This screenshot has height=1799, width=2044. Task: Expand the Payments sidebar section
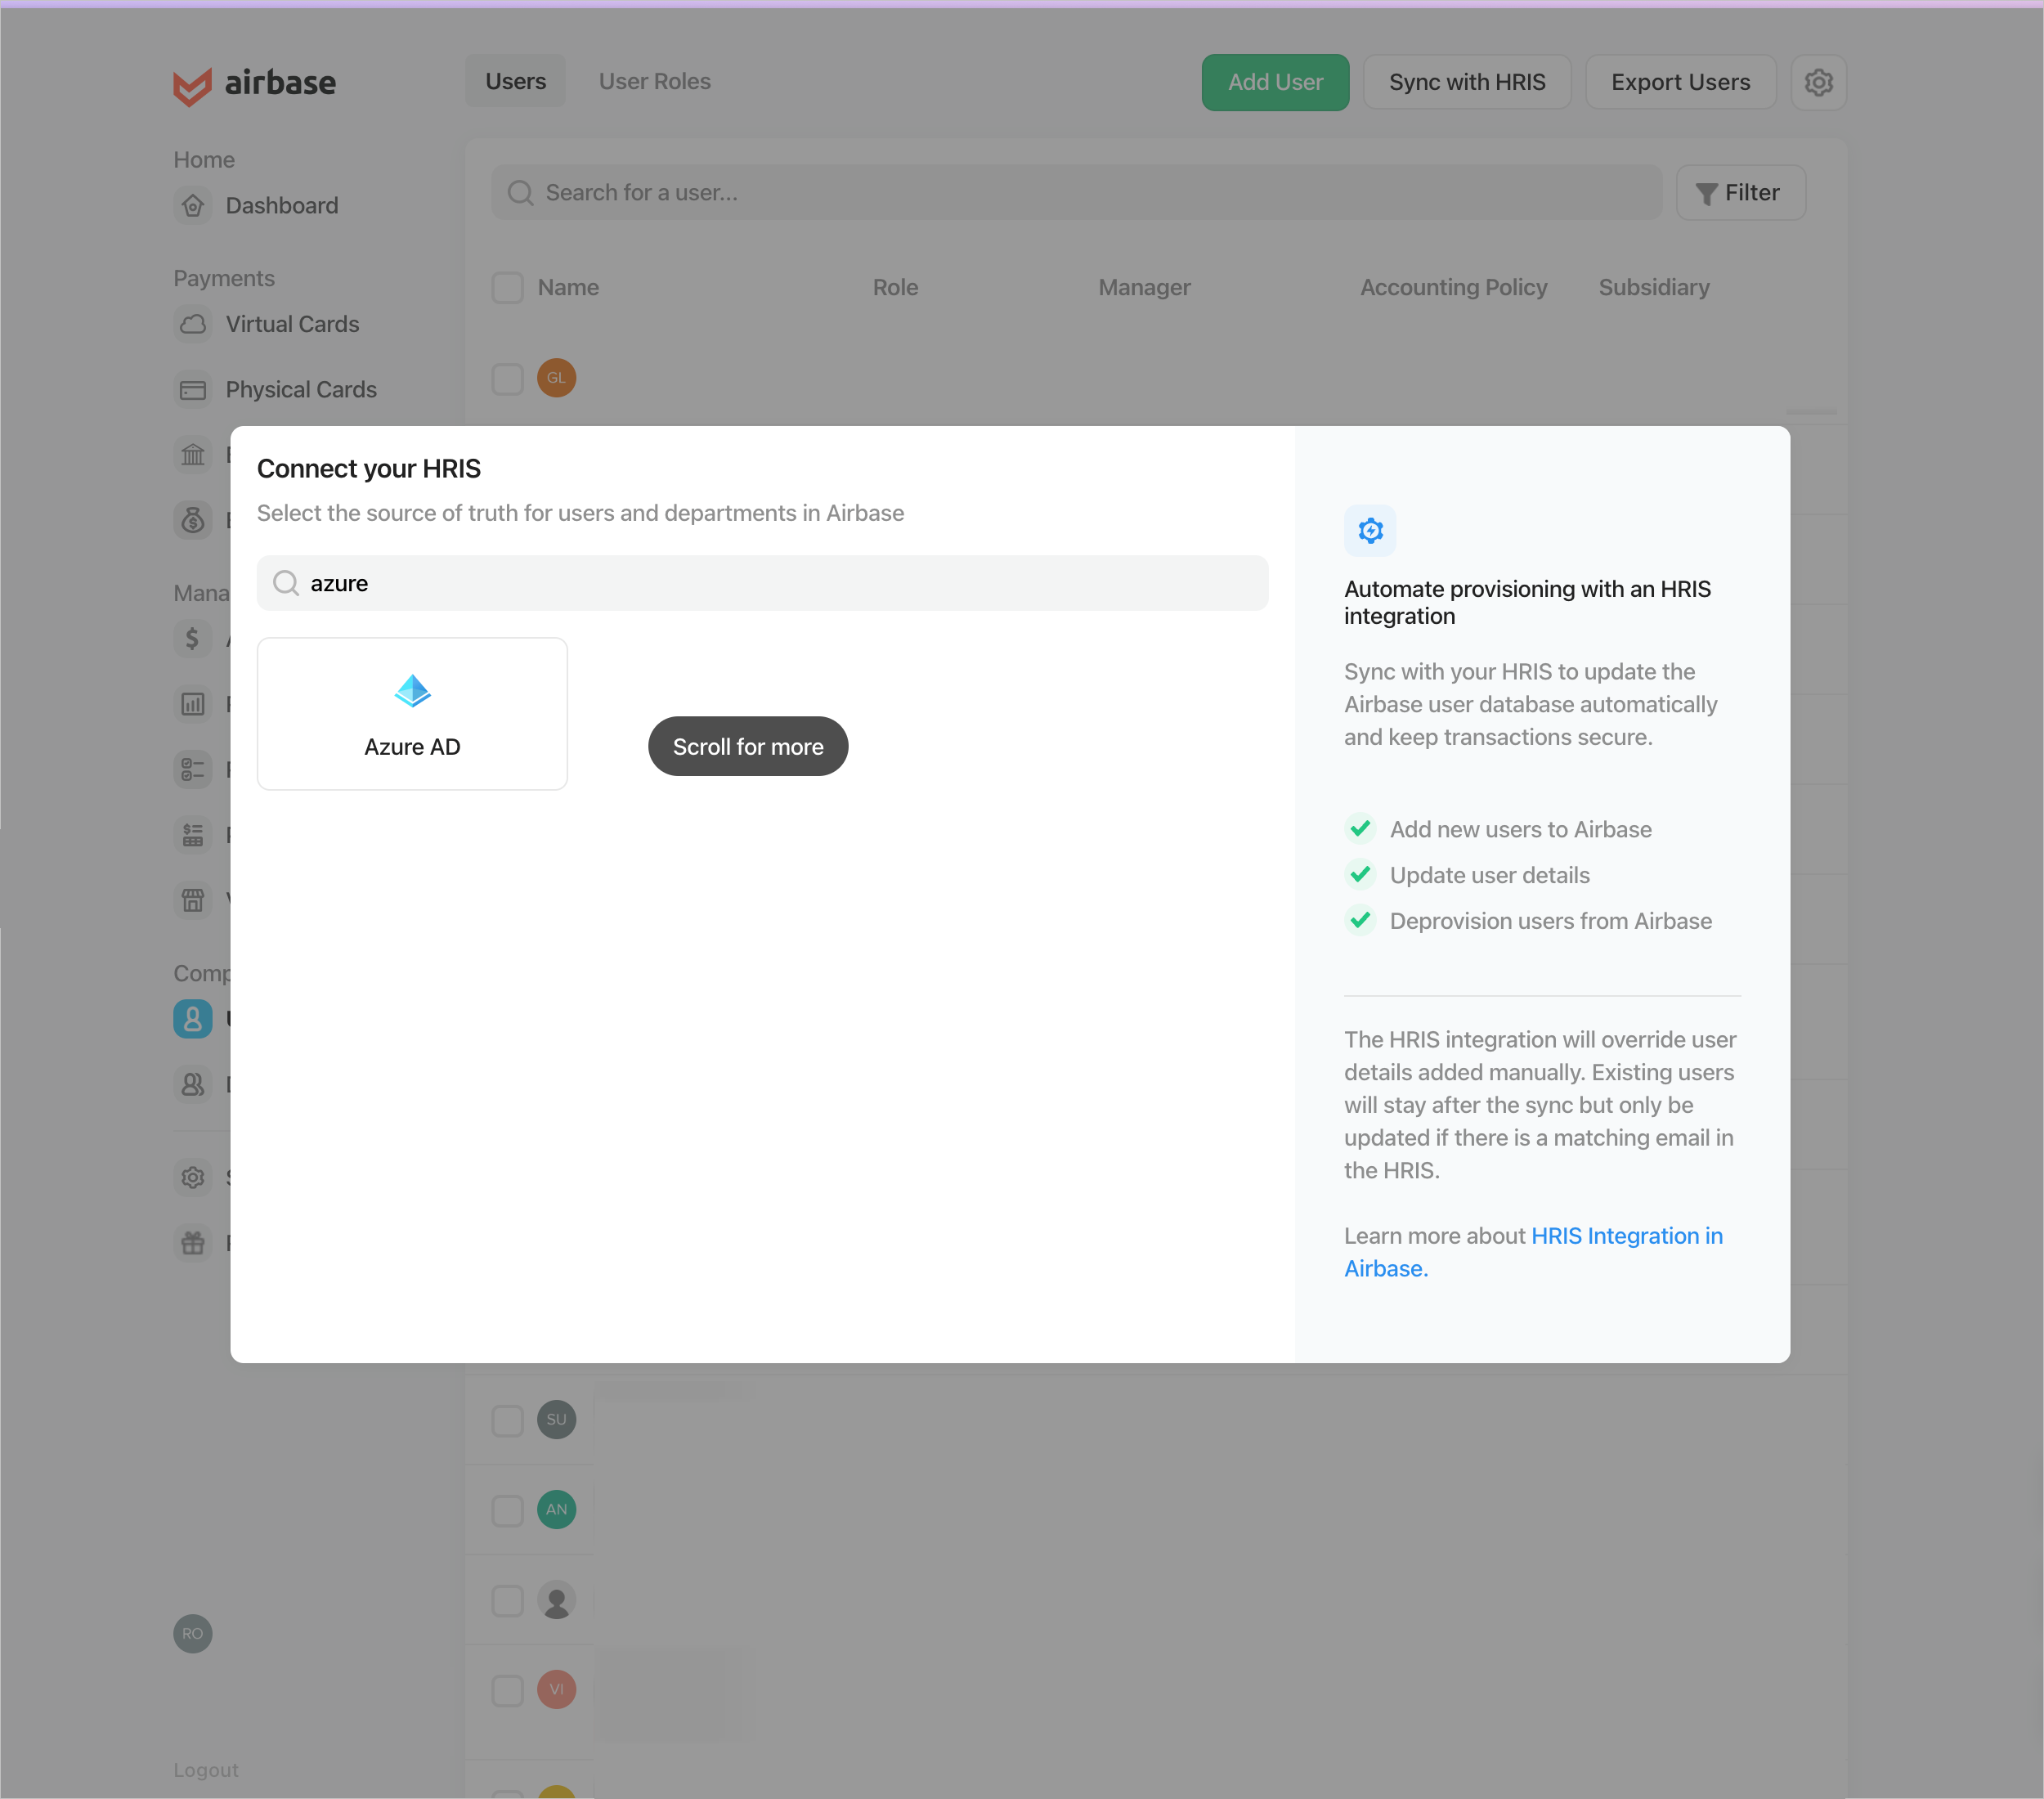222,276
